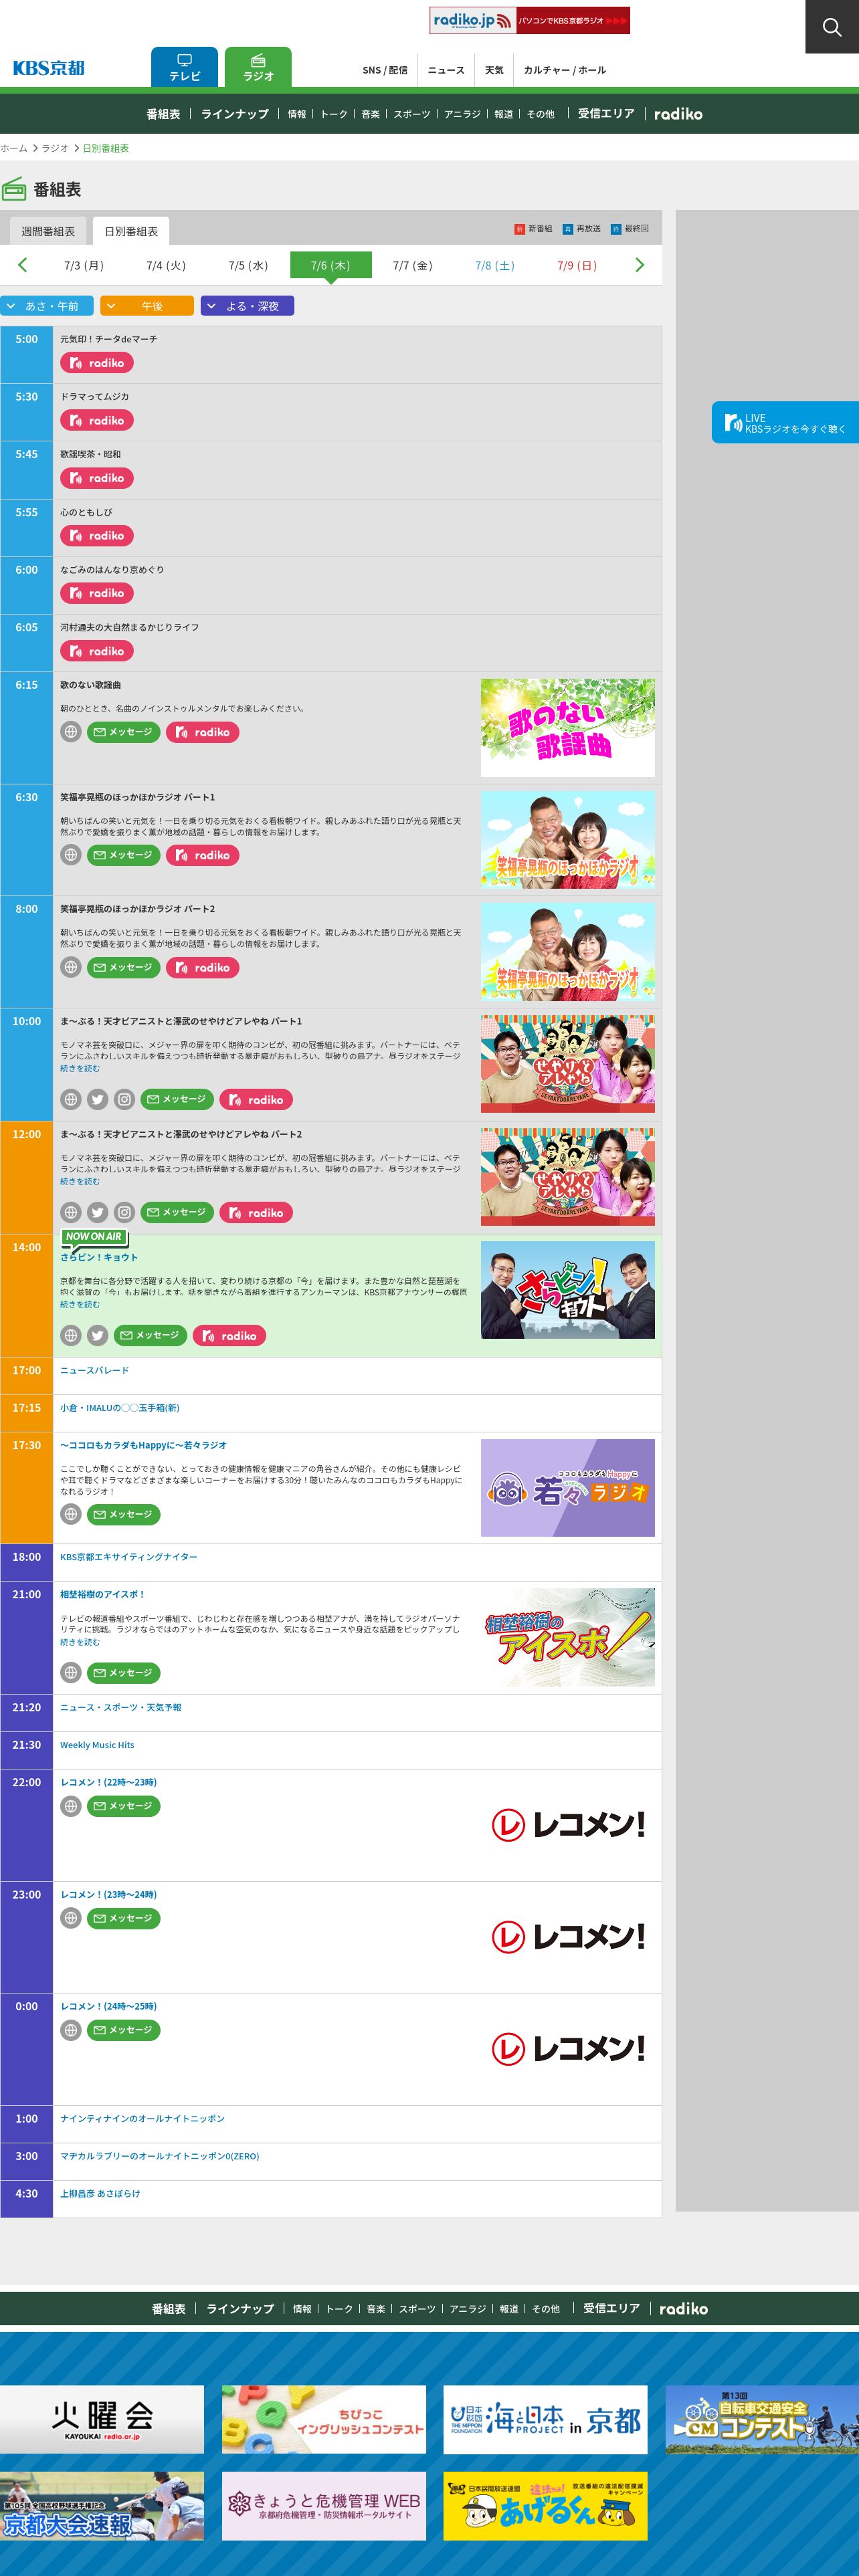Go to previous week arrow
Screen dimensions: 859x2576
coord(22,265)
